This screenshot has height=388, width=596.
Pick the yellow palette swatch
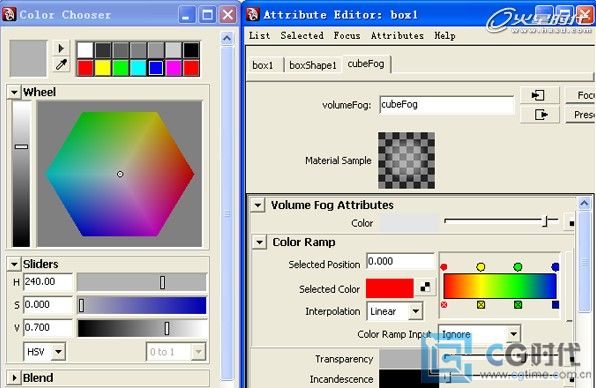[x=103, y=68]
